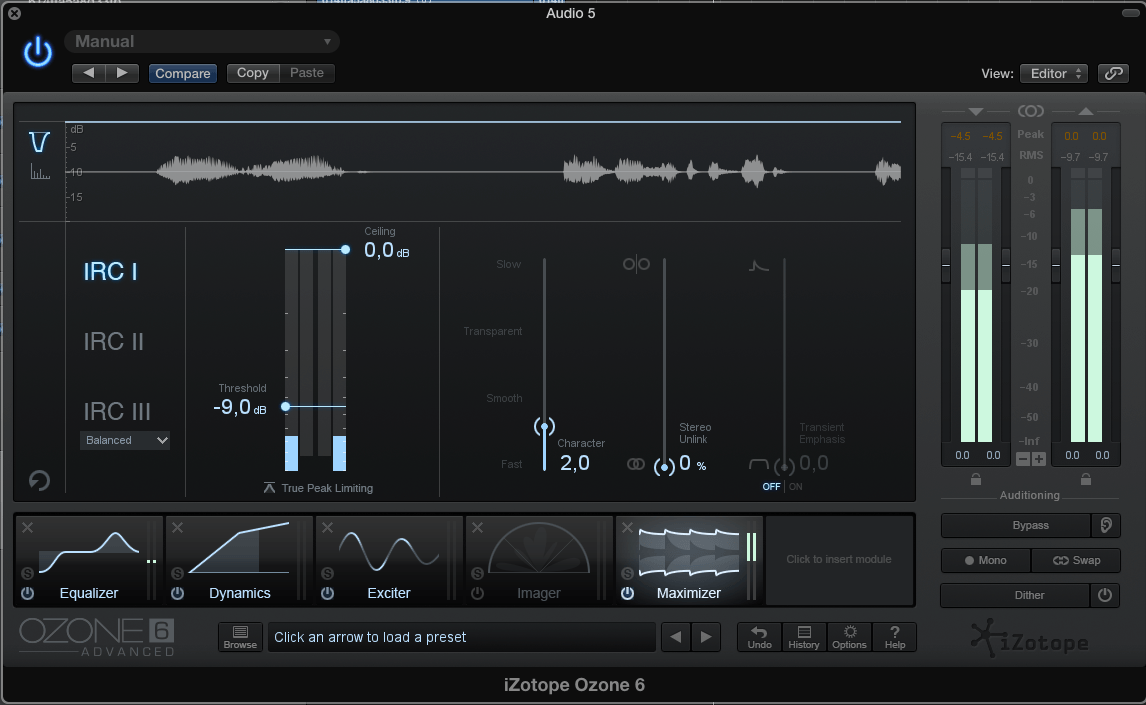This screenshot has height=705, width=1146.
Task: Show gain reduction trace view icon
Action: [39, 142]
